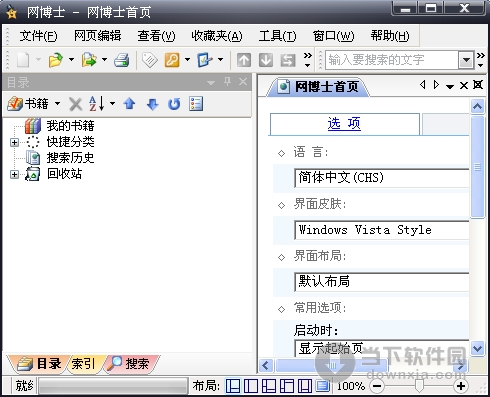
Task: Open the 语言 简体中文(CHS) combo box
Action: point(382,178)
